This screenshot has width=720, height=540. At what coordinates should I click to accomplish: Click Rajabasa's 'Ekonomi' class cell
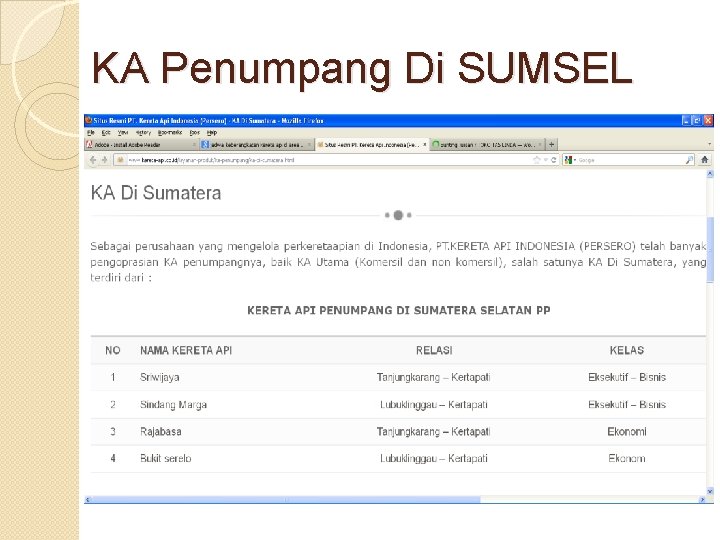point(627,432)
